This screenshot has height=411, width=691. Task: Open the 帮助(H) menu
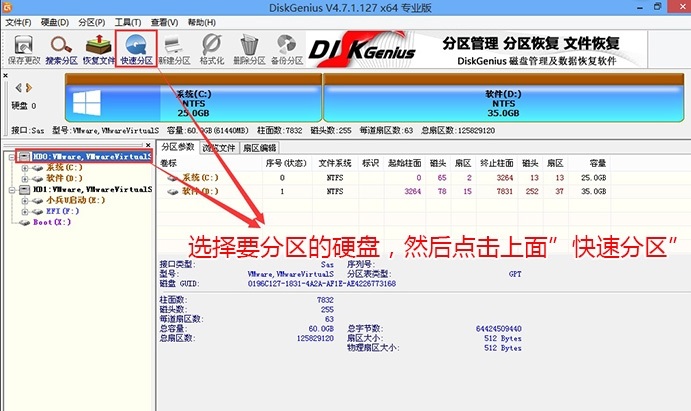[x=201, y=22]
